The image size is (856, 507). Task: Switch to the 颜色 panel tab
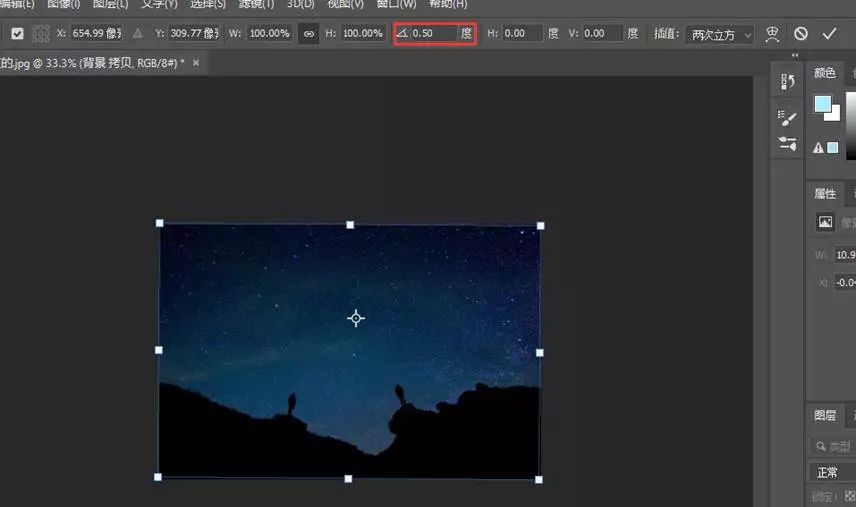pos(824,73)
